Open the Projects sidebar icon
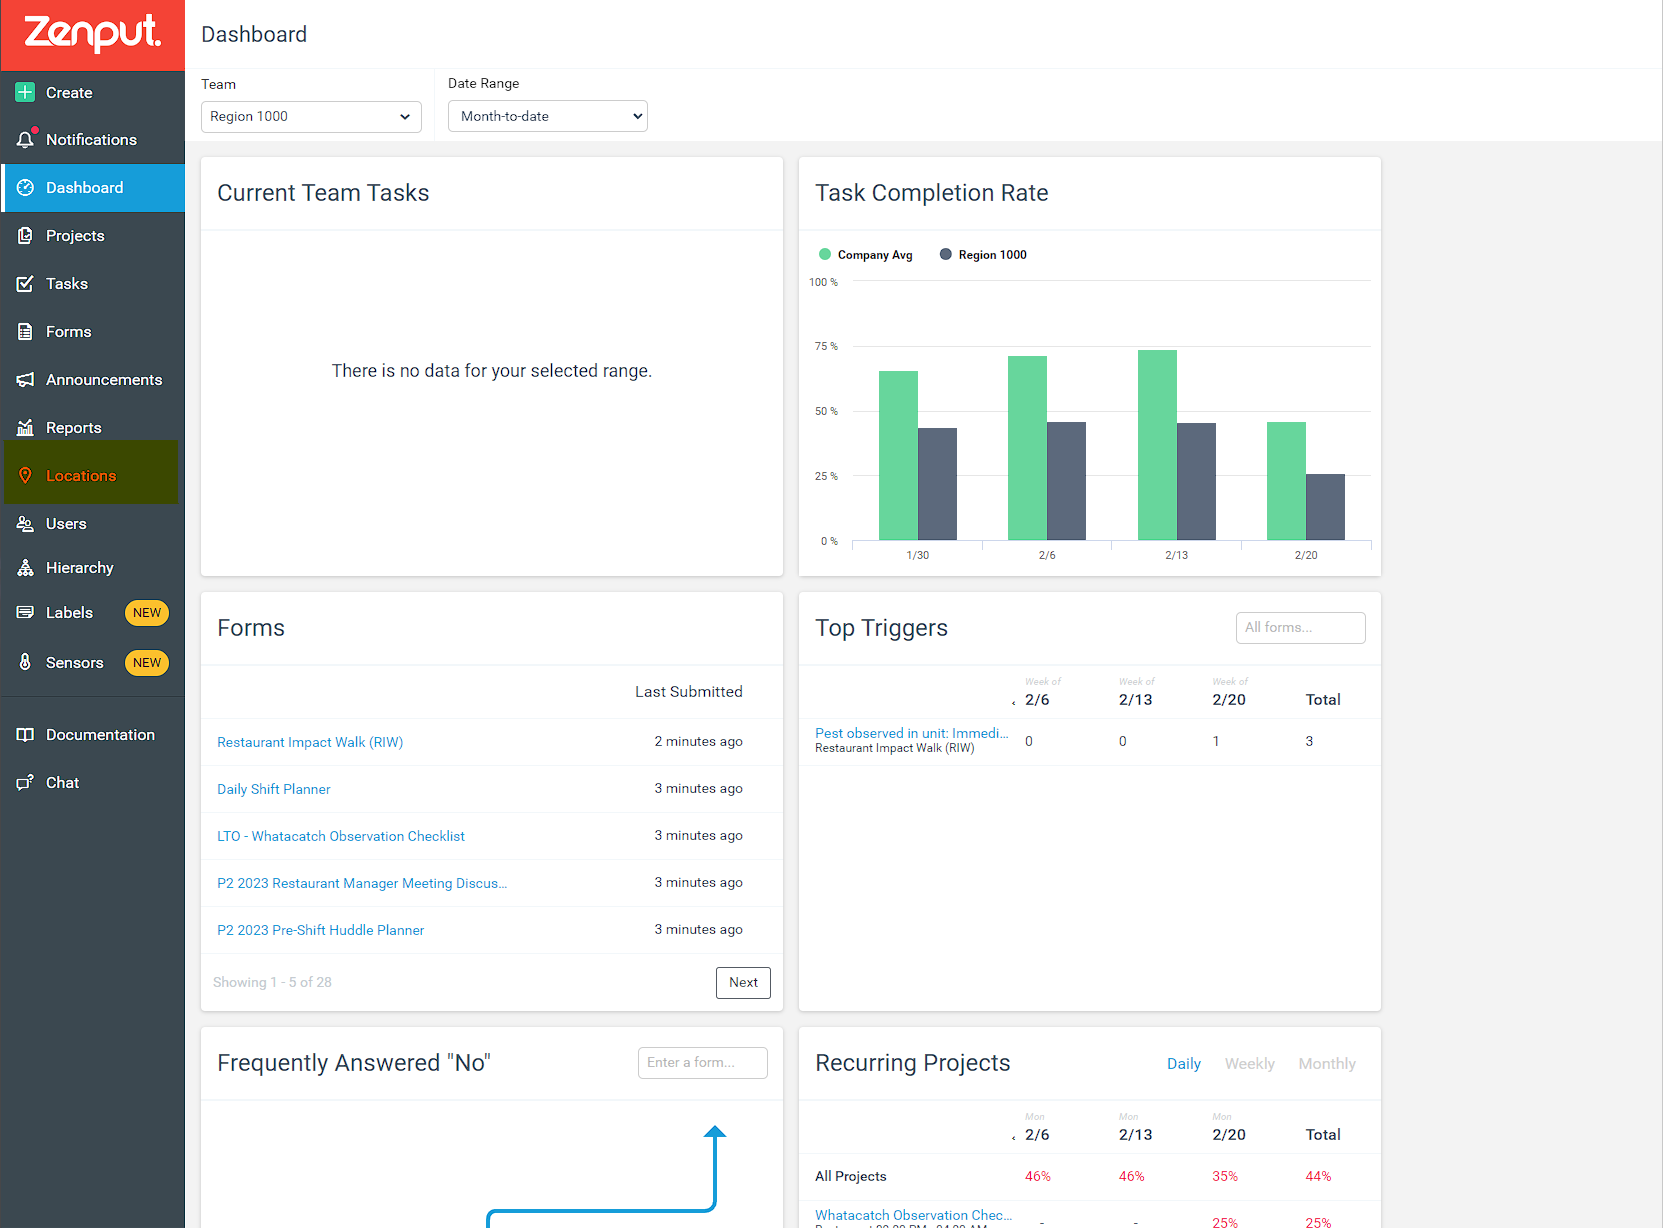 (25, 236)
